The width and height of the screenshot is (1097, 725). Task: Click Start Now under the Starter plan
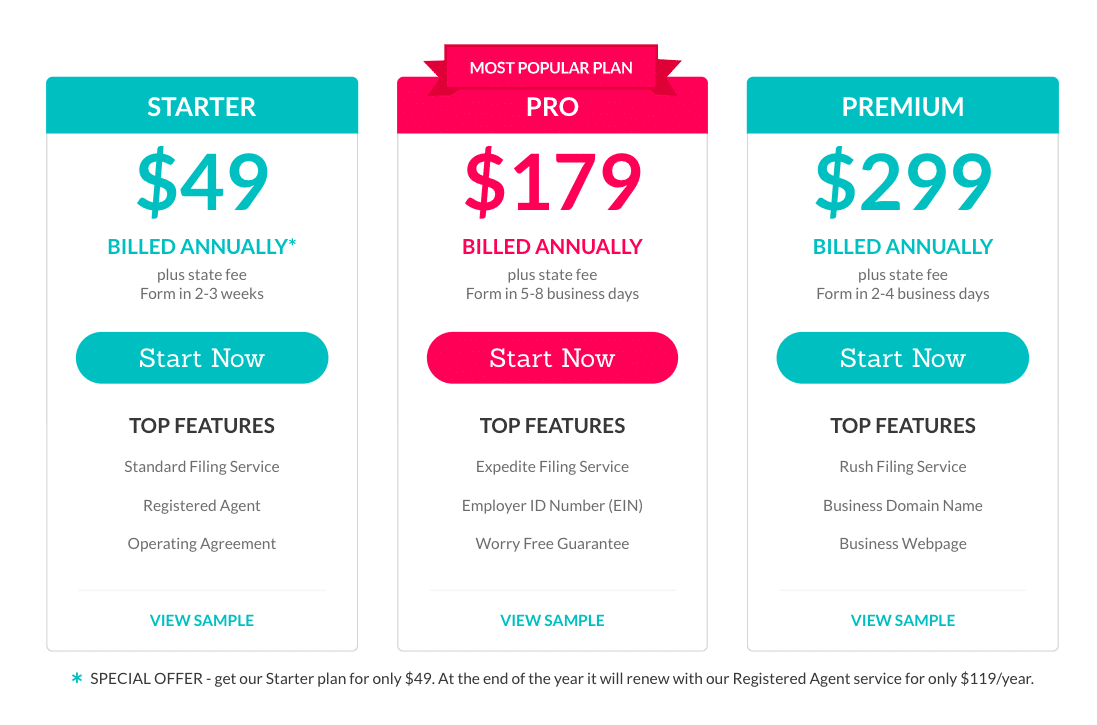pos(201,358)
